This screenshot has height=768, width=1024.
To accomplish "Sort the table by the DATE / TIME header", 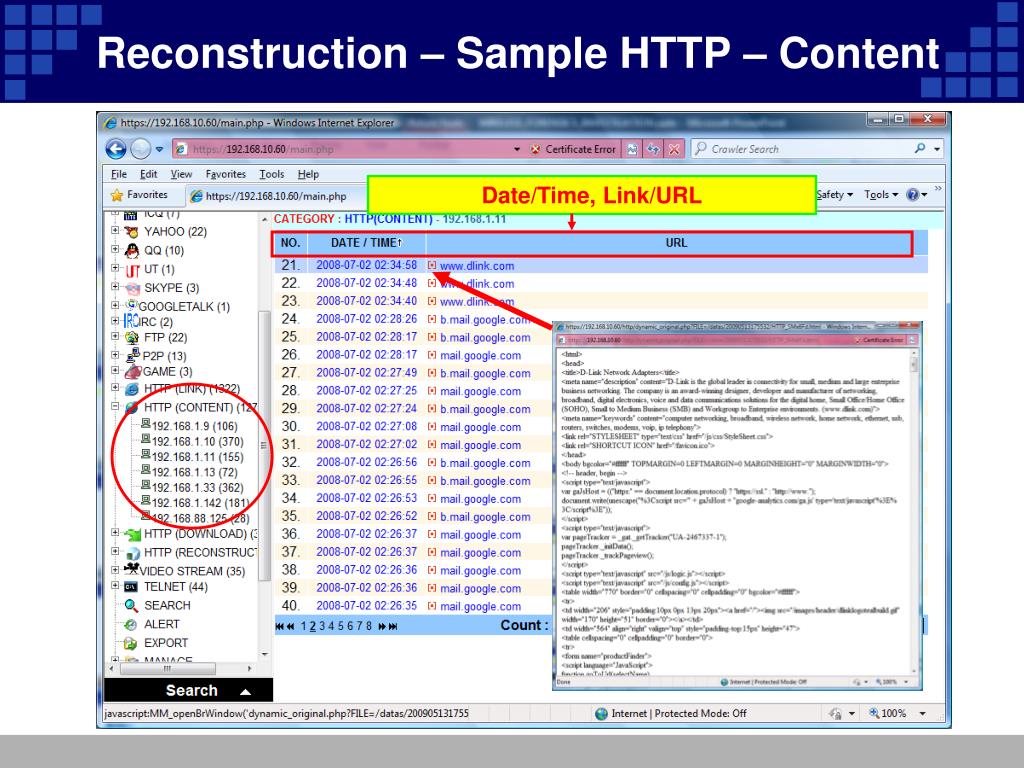I will [x=366, y=243].
